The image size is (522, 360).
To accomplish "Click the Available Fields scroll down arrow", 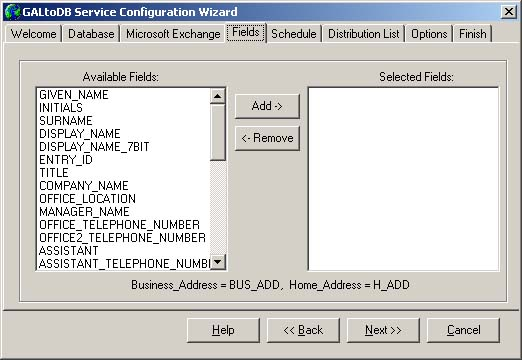I will click(x=218, y=262).
